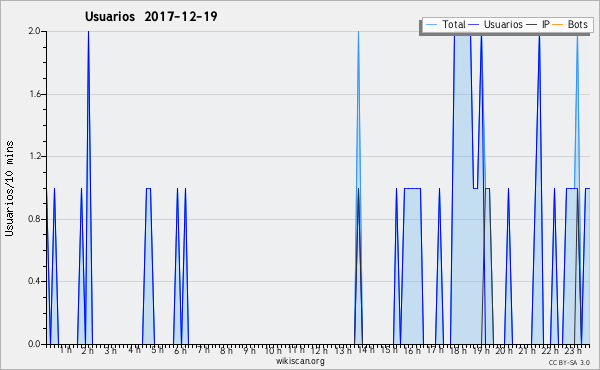Click the 1.2 y-axis value
600x370 pixels.
[x=34, y=156]
